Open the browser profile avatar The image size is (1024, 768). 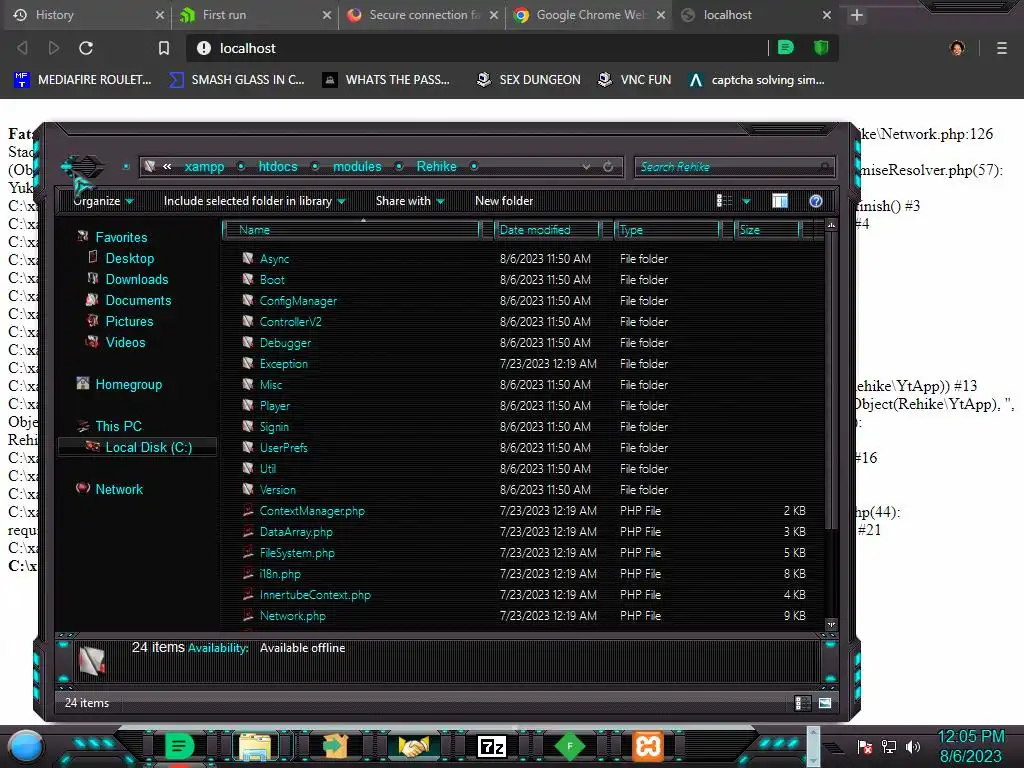957,48
